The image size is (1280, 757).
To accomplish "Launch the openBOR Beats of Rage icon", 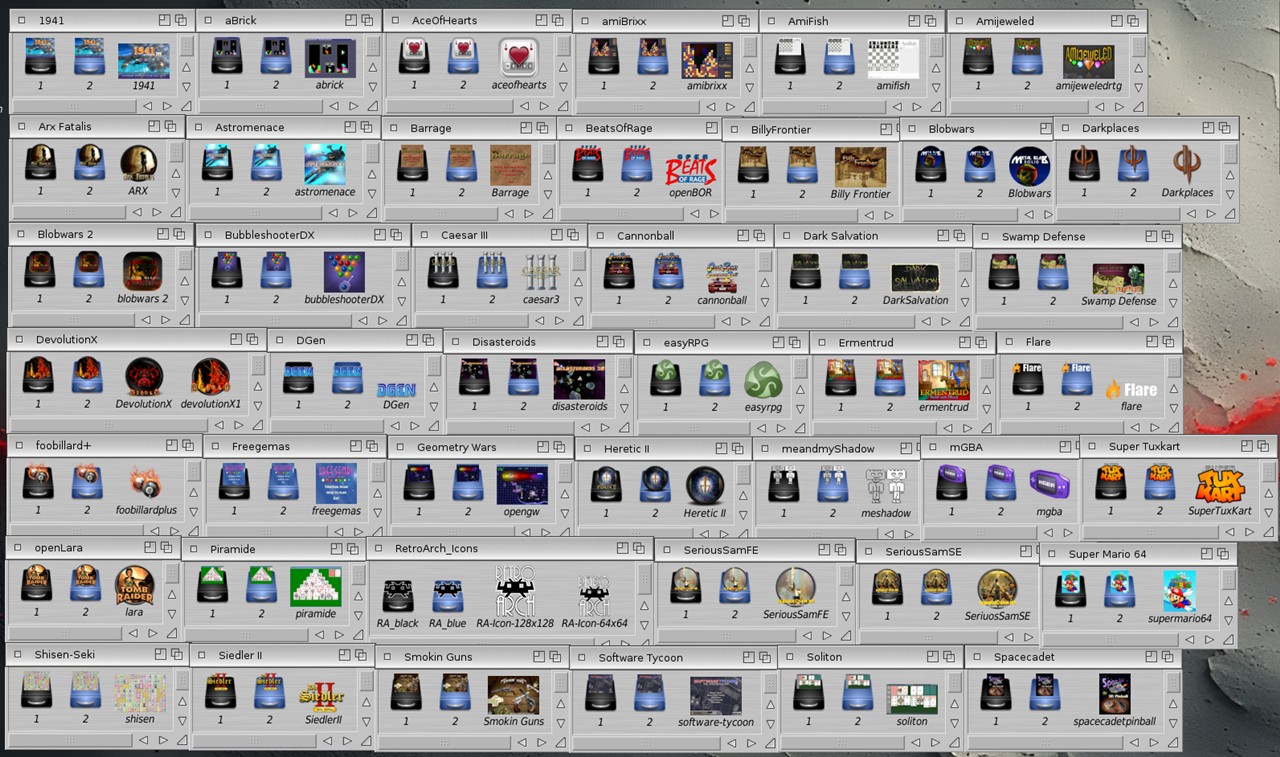I will 690,167.
